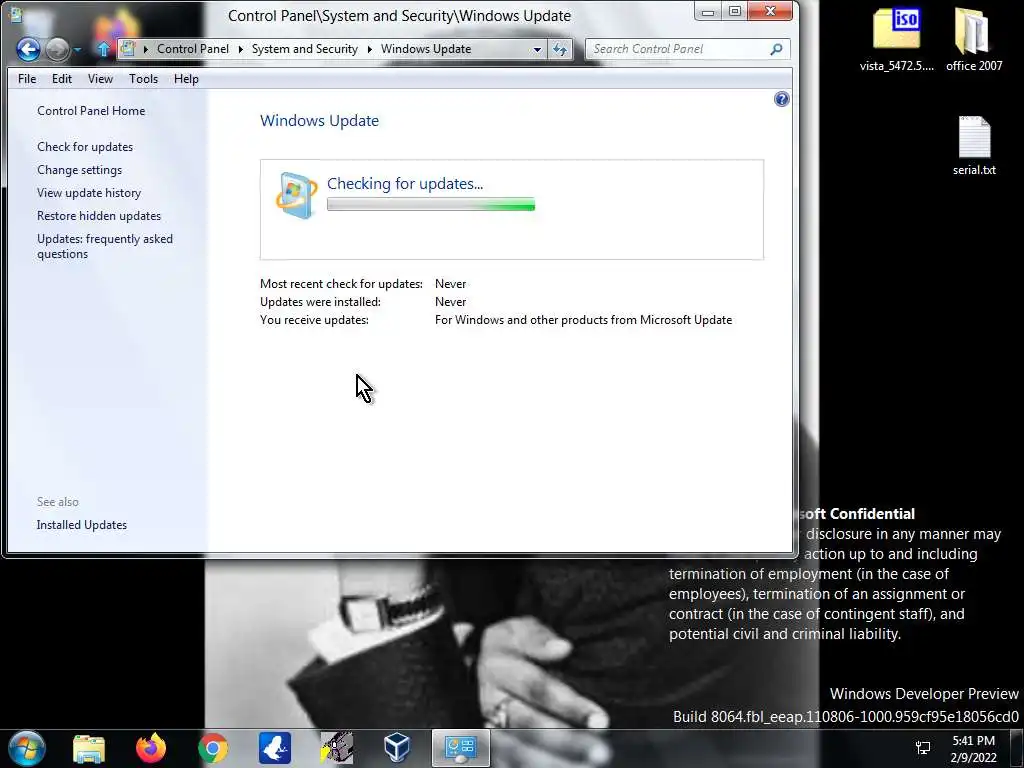The image size is (1024, 768).
Task: Minimize the Windows Update window
Action: click(x=708, y=12)
